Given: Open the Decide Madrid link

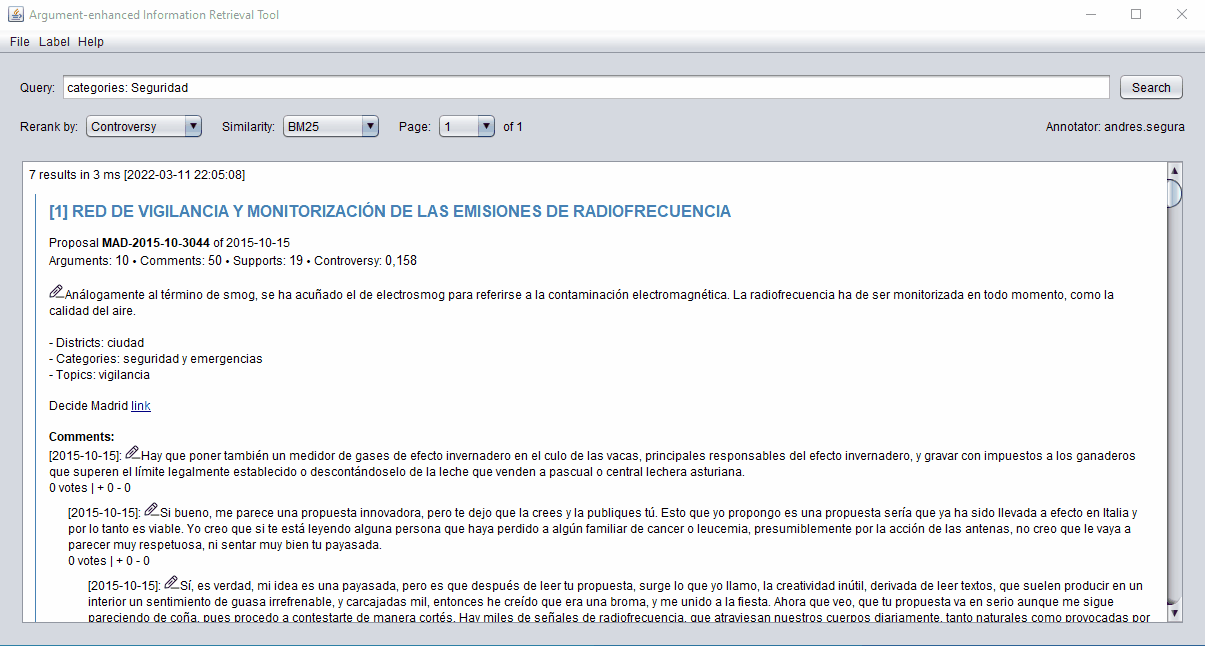Looking at the screenshot, I should [141, 406].
